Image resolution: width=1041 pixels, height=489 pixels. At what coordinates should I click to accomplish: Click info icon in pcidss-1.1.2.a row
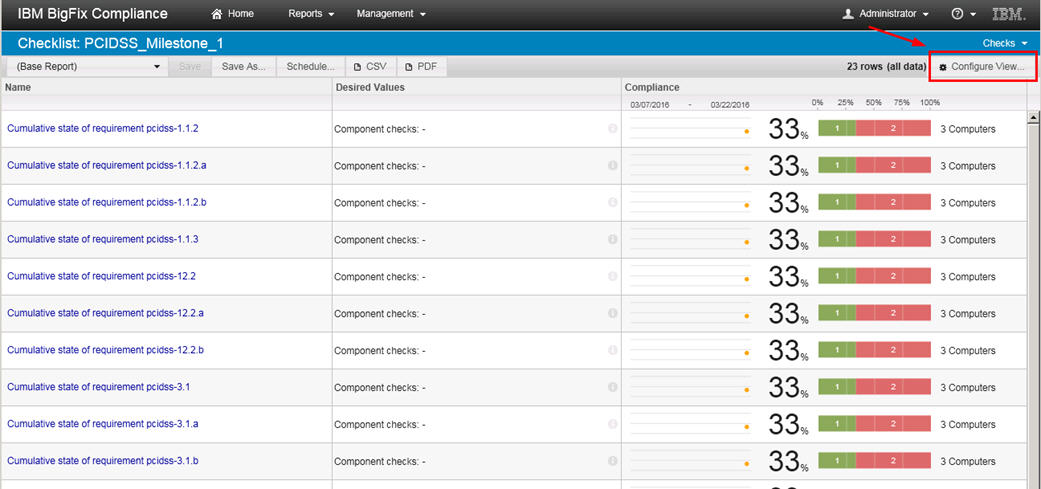tap(613, 165)
